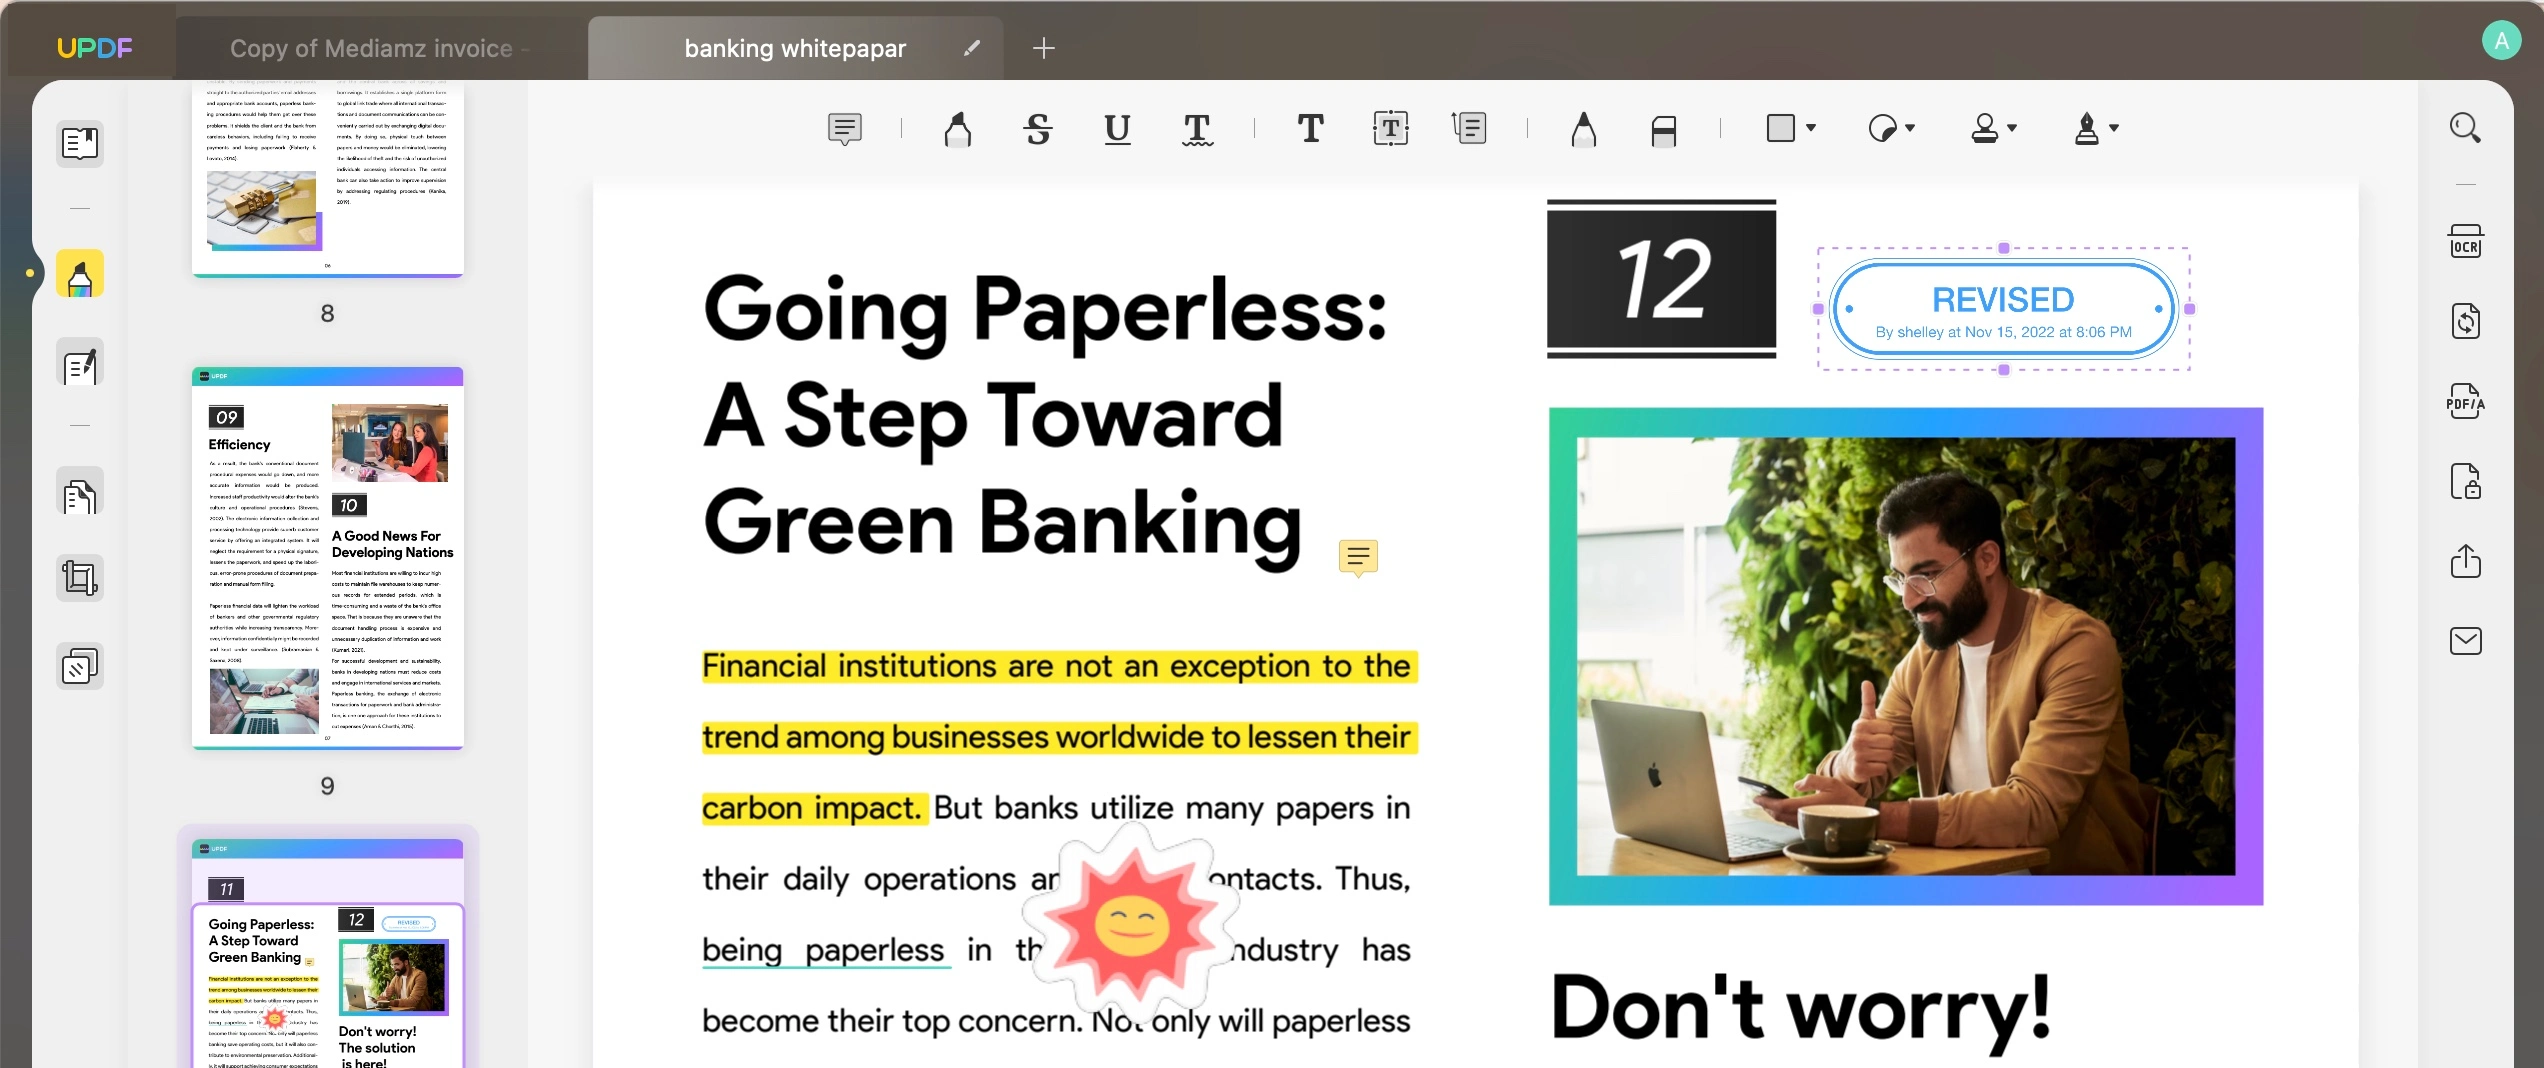Choose the pencil drawing tool
This screenshot has height=1068, width=2544.
(x=1583, y=129)
